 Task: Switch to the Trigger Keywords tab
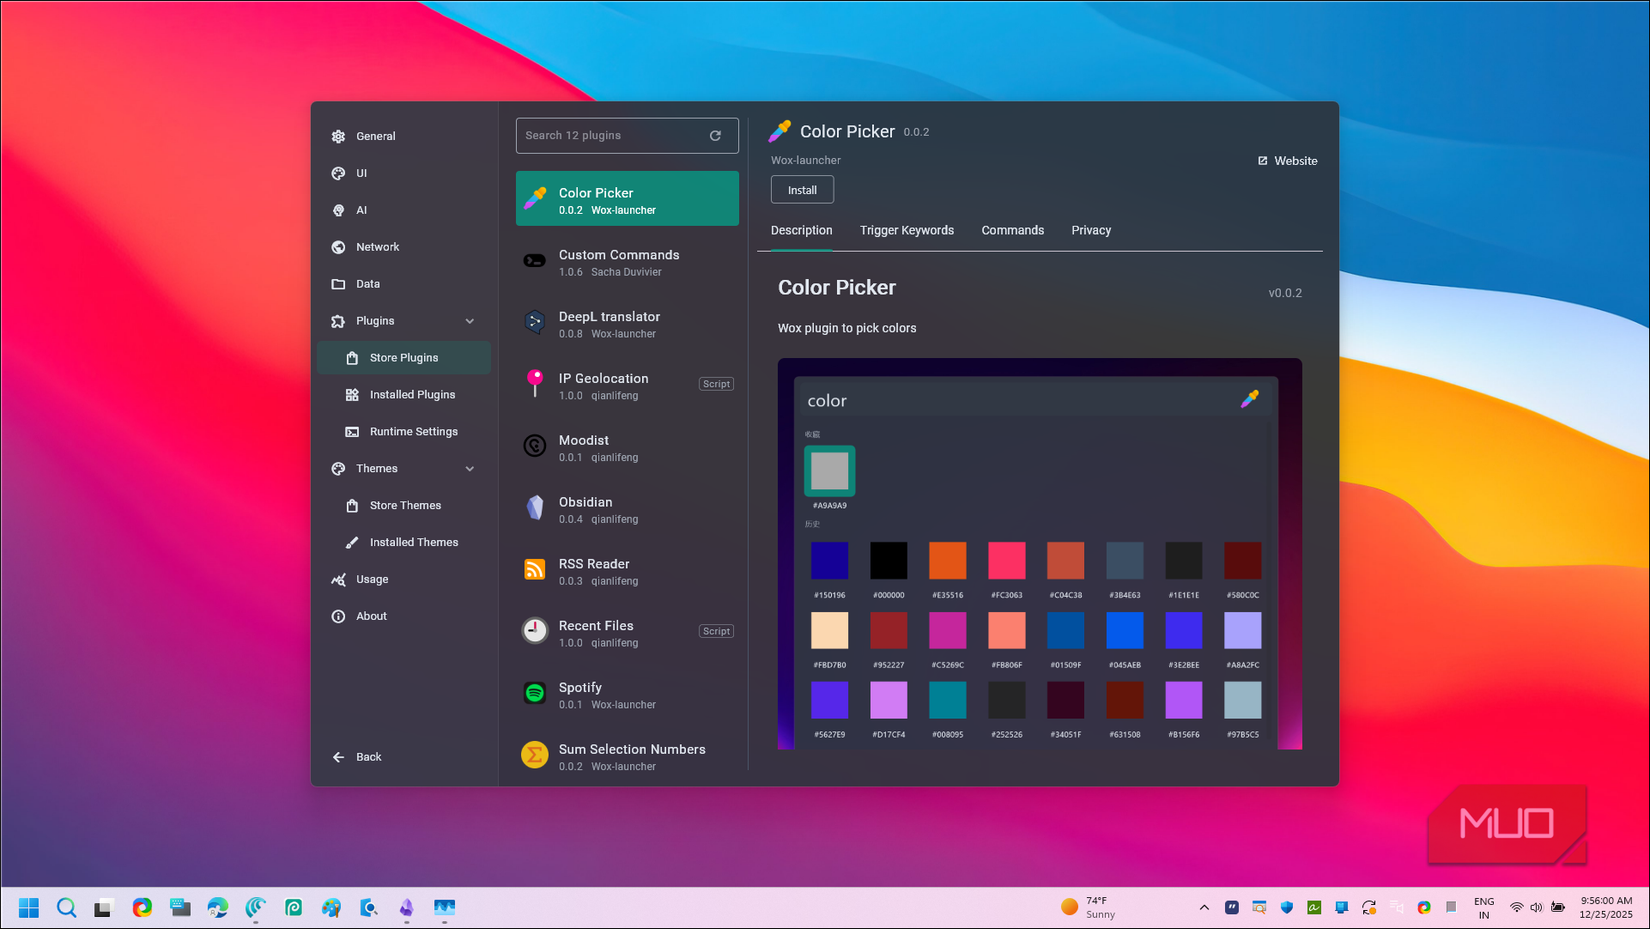click(x=906, y=230)
